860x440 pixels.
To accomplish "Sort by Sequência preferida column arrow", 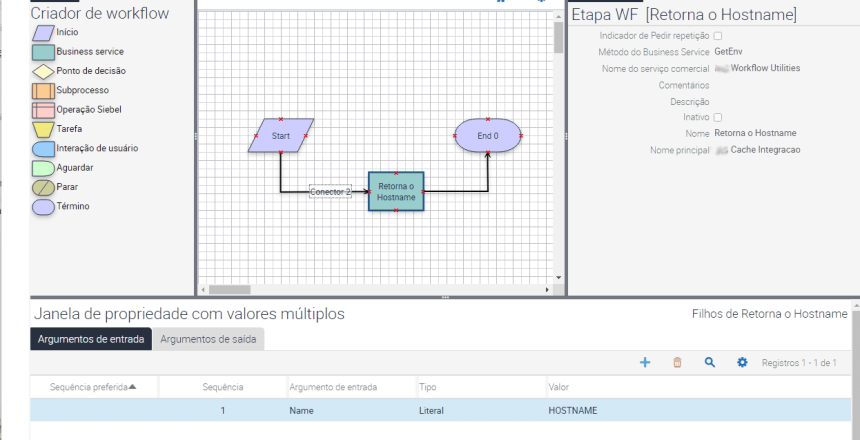I will (x=132, y=387).
